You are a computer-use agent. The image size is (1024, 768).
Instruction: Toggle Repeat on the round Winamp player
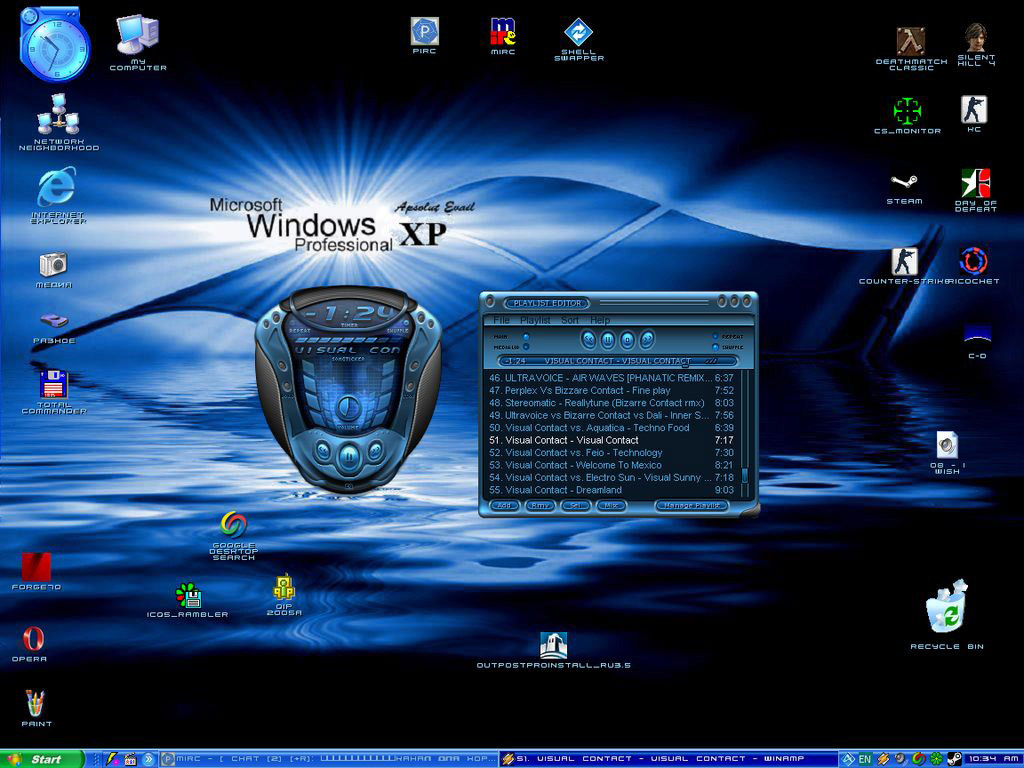pyautogui.click(x=299, y=331)
